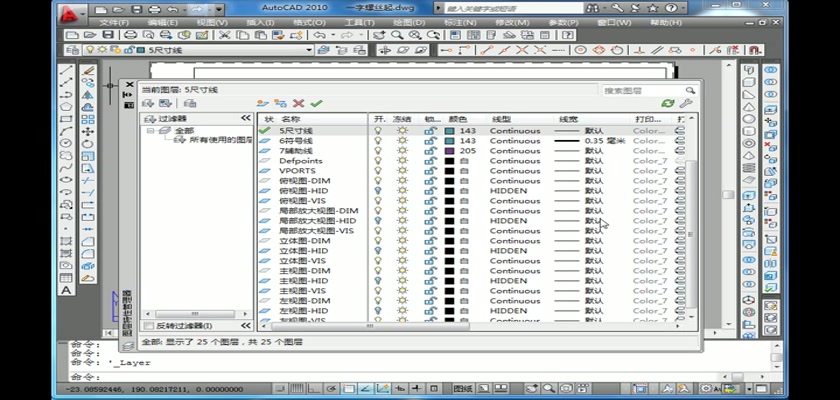Click 0.35 毫米 lineweight of 6符号线
Viewport: 840px width, 400px height.
click(605, 140)
